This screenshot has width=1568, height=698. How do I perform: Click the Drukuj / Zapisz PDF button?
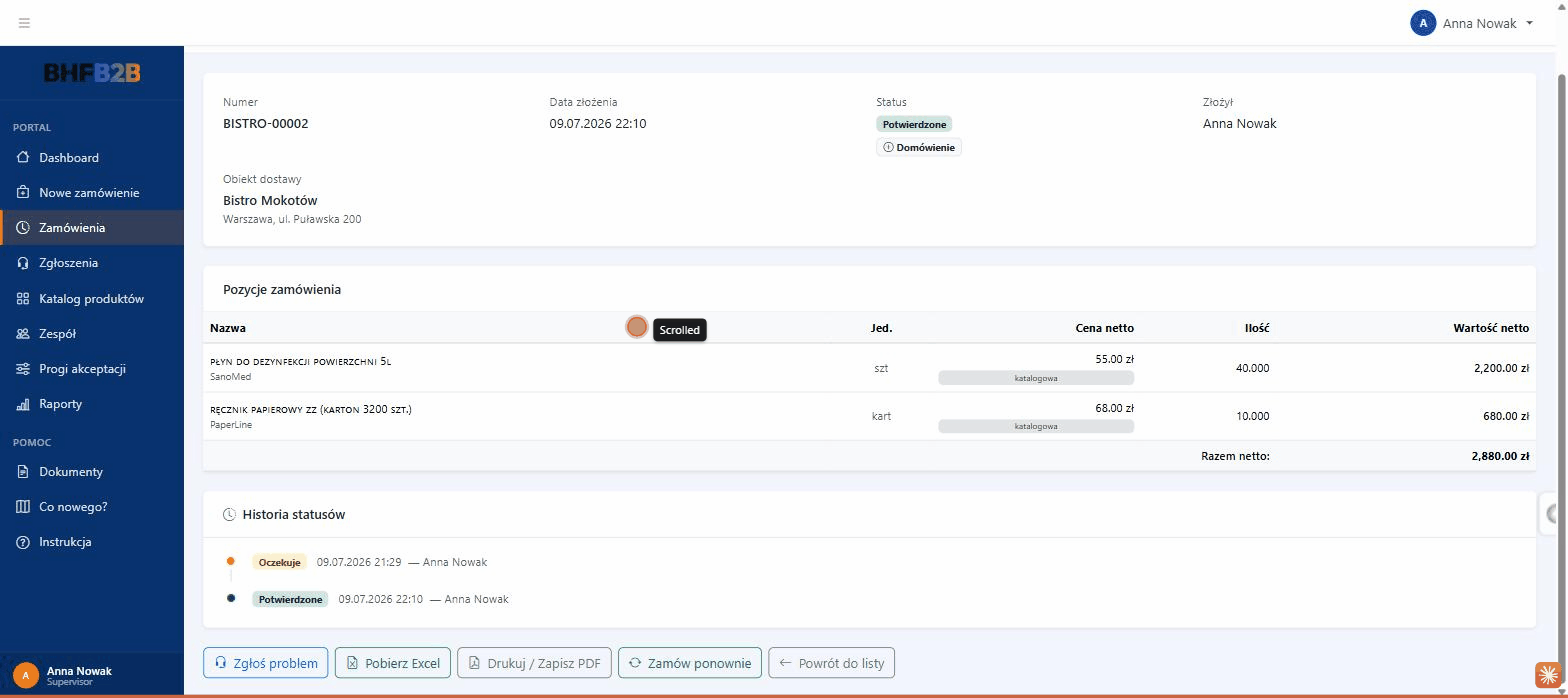[x=535, y=663]
